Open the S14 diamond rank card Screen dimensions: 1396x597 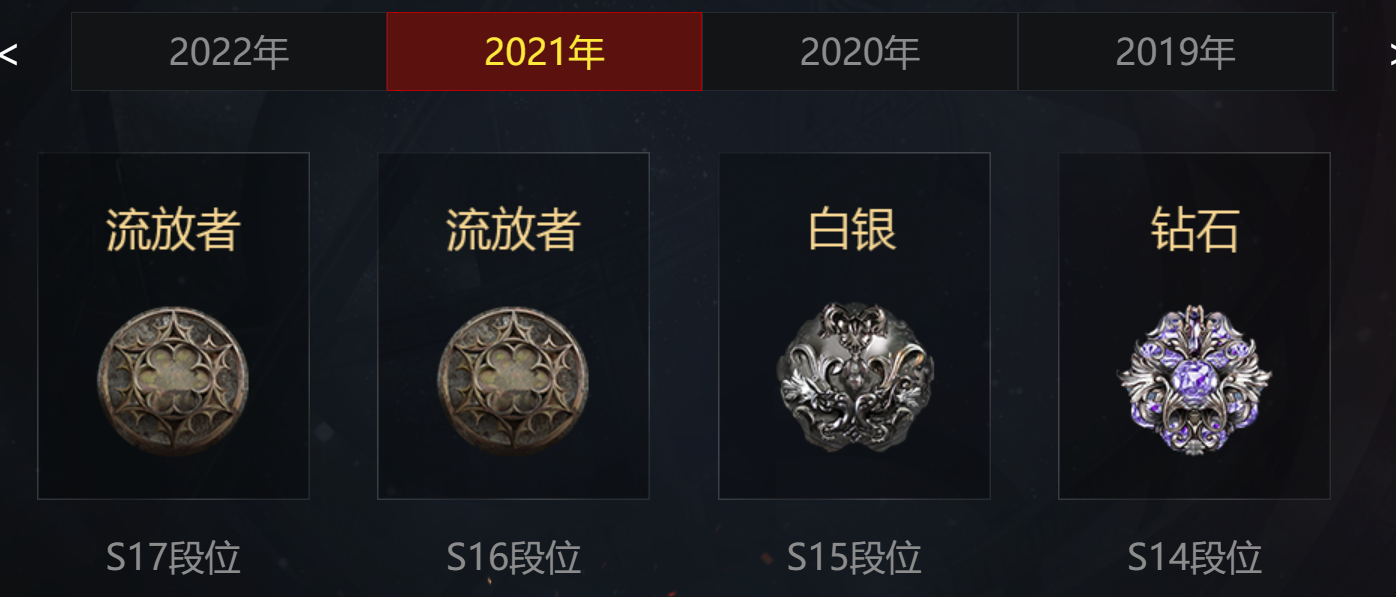(x=1194, y=326)
